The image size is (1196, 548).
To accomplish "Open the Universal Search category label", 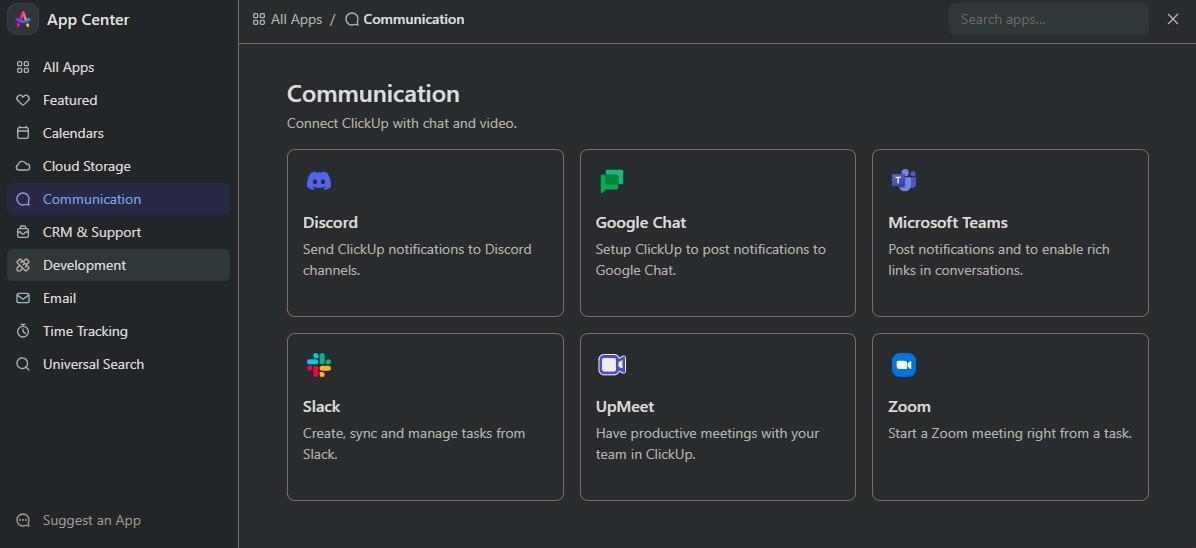I will 93,364.
